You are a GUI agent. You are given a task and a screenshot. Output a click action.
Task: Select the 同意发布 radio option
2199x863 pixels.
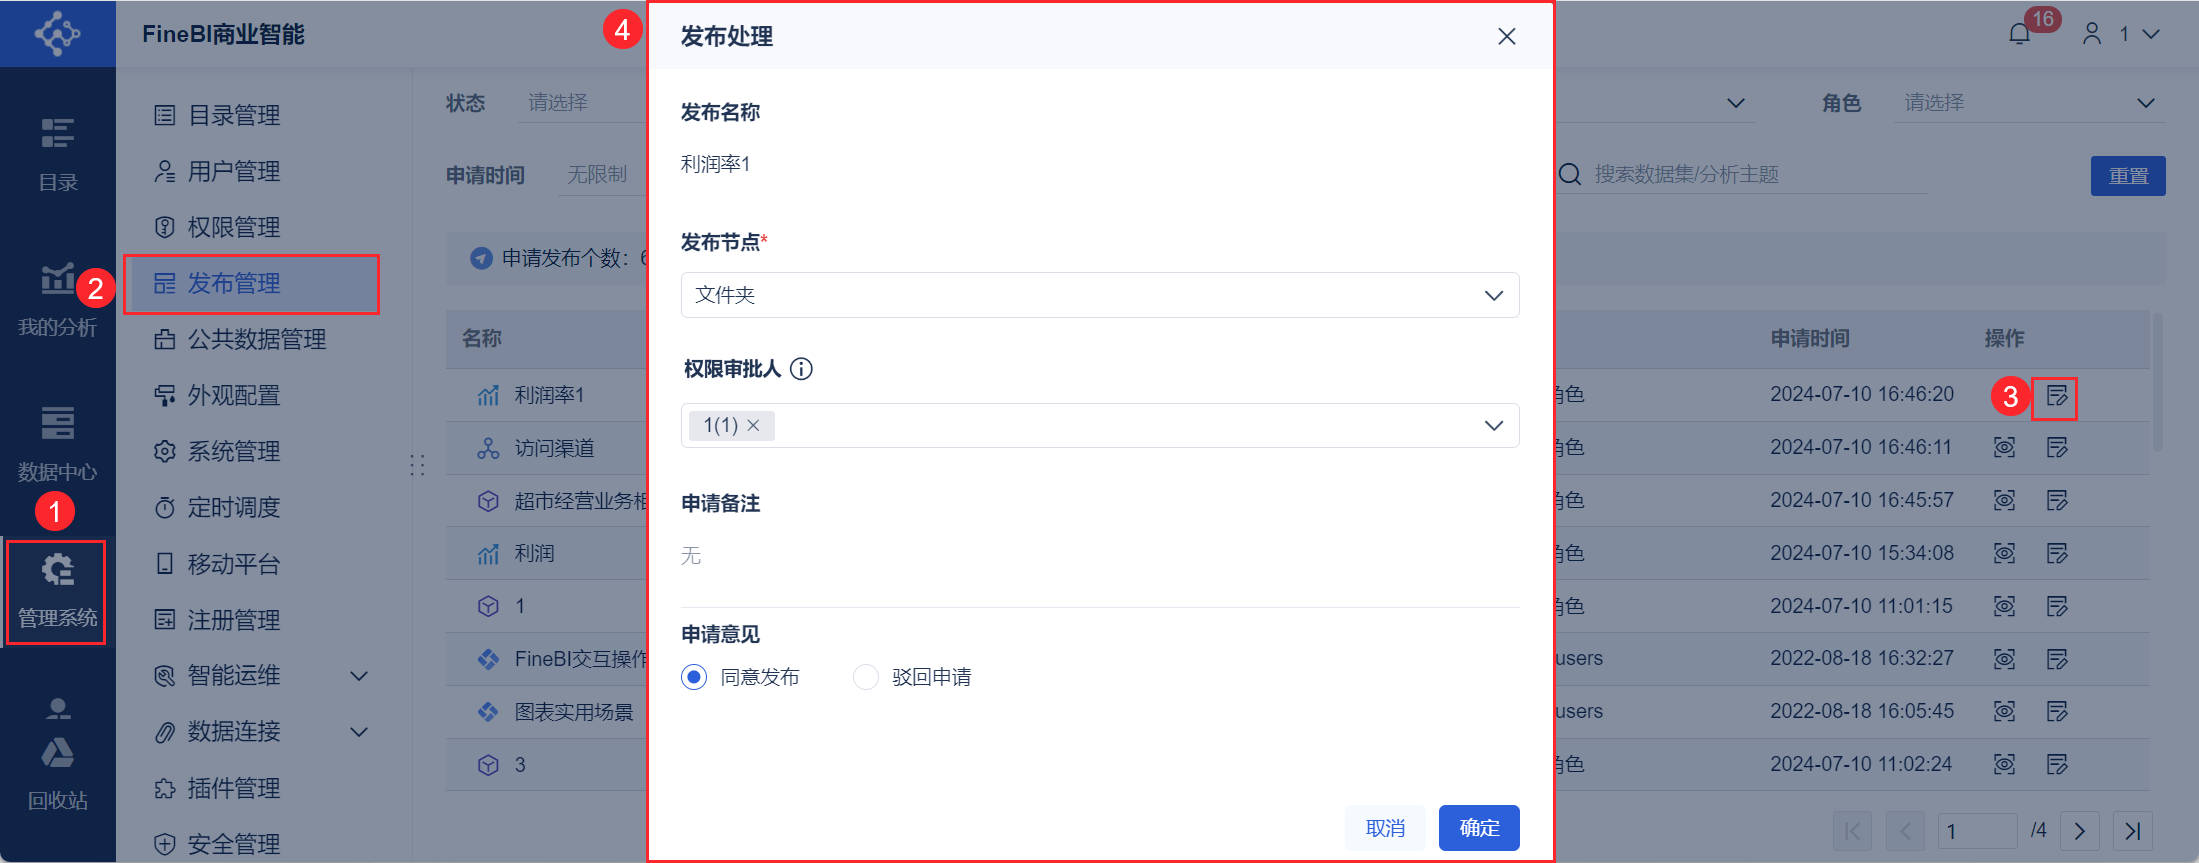click(x=694, y=677)
